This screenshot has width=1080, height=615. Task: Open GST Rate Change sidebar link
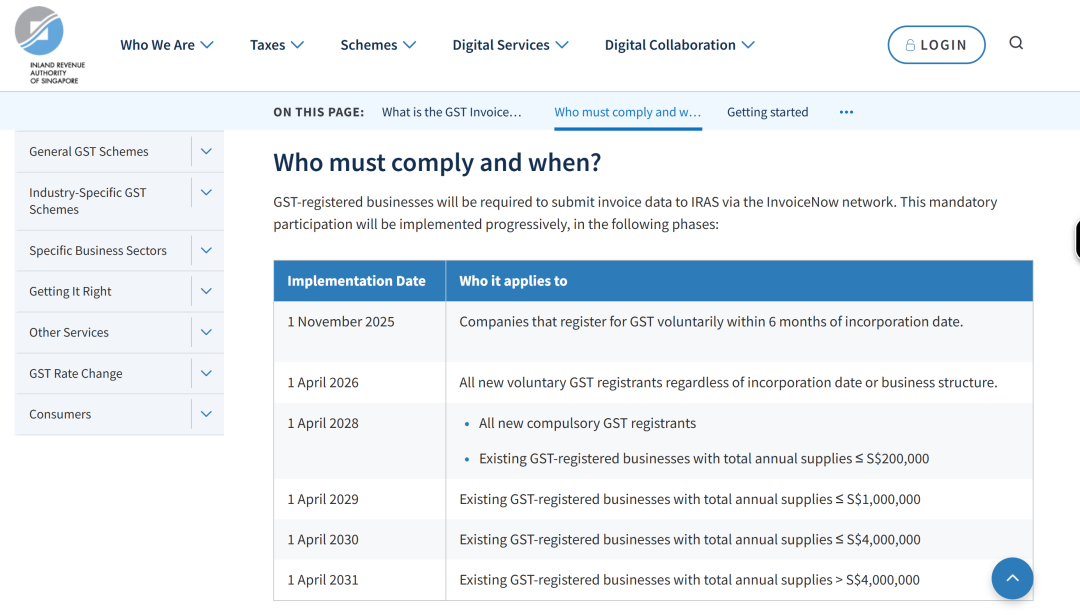pyautogui.click(x=76, y=374)
